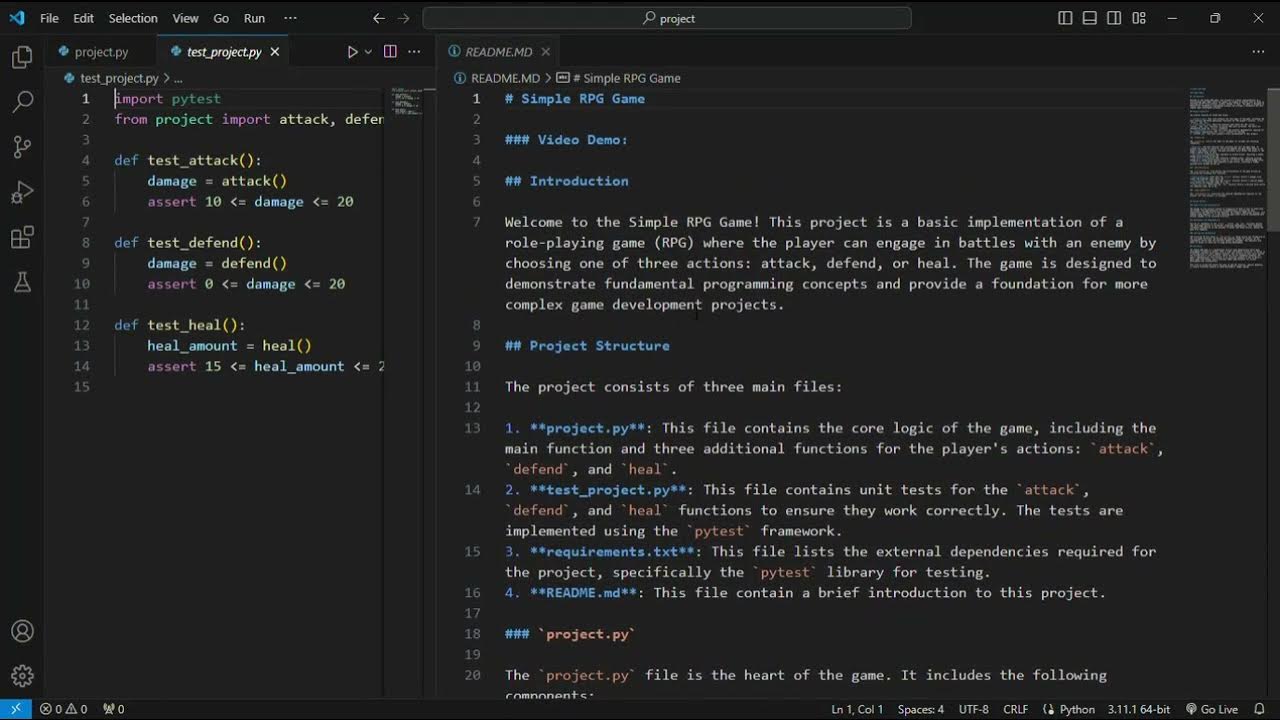1280x720 pixels.
Task: Open the Manage gear icon
Action: (22, 676)
